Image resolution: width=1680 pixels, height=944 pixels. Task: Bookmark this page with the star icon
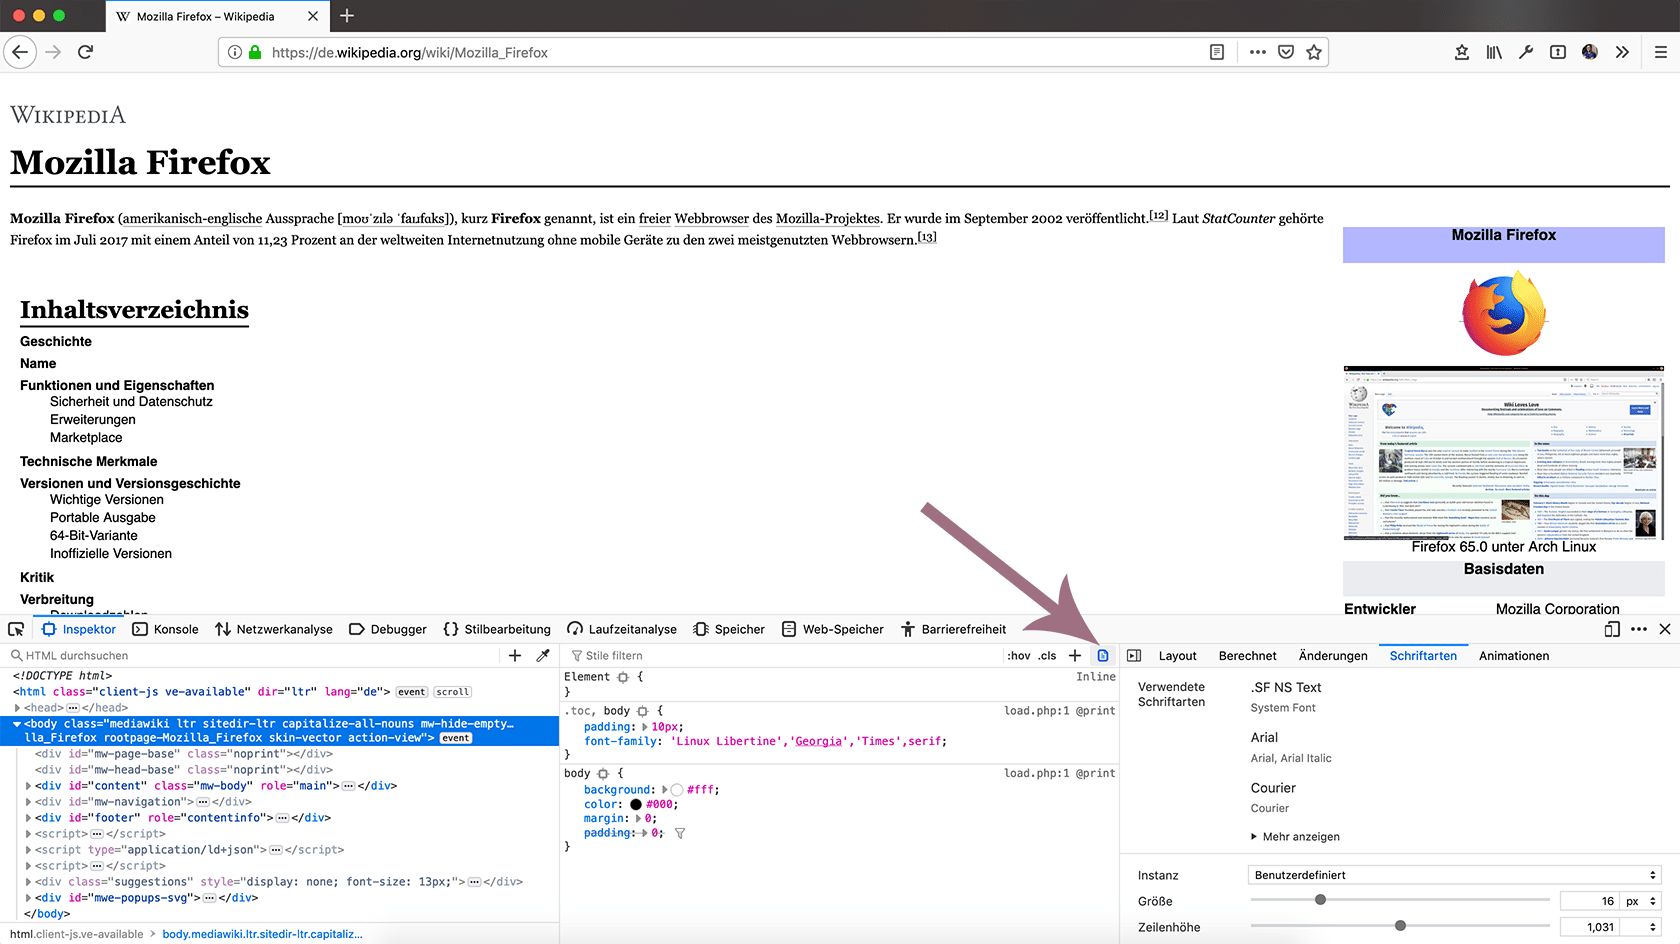click(x=1314, y=52)
